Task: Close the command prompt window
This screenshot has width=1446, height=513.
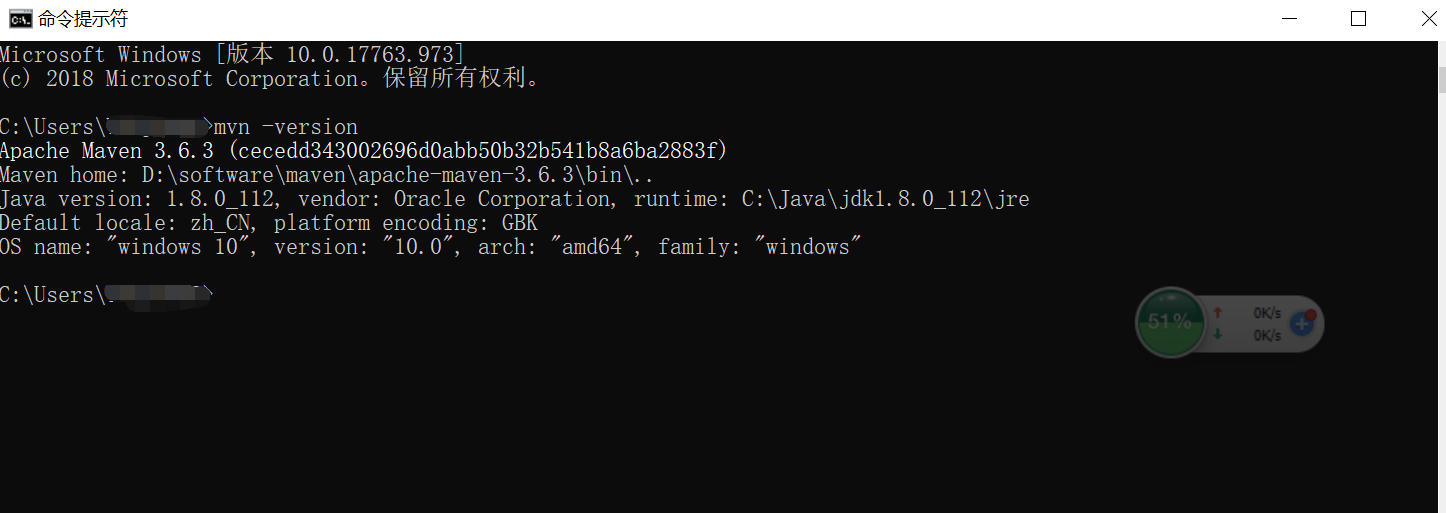Action: click(1425, 19)
